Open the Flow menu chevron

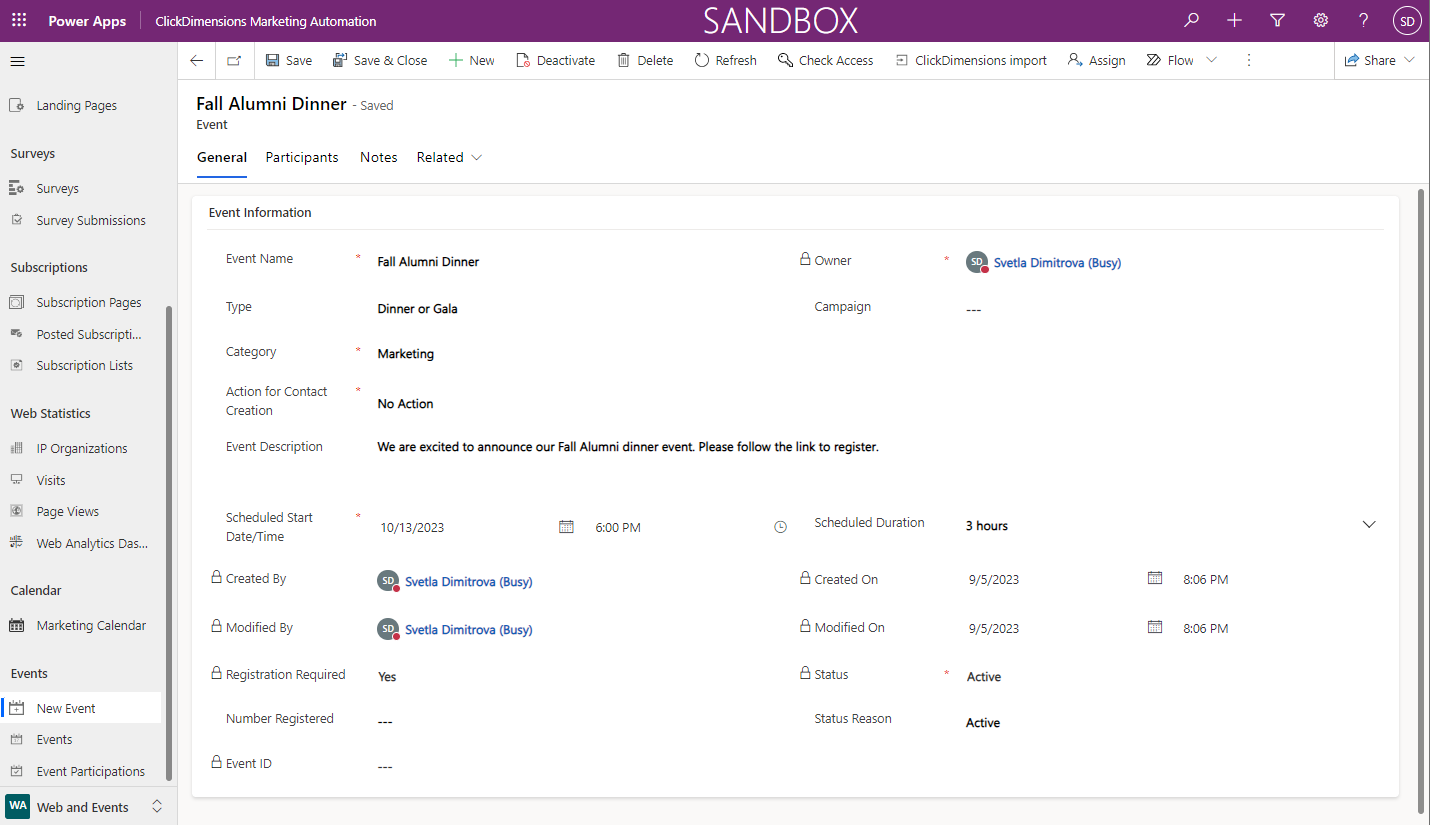pos(1212,61)
